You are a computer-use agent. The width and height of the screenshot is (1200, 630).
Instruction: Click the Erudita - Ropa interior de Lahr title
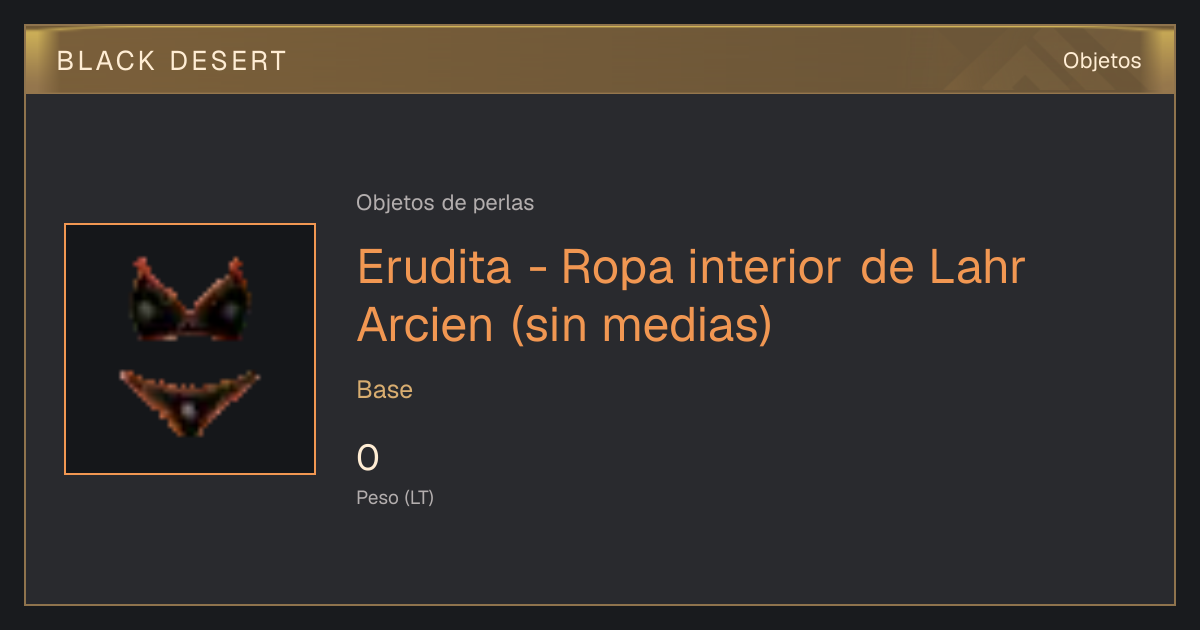(691, 267)
